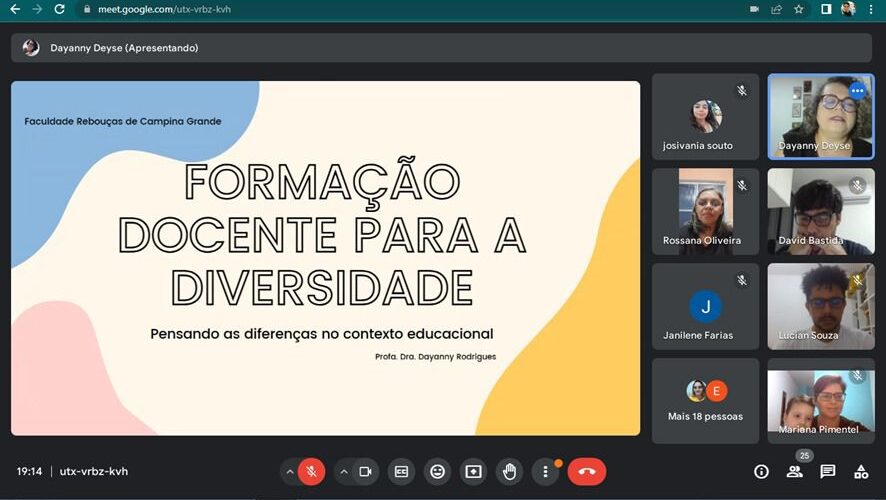
Task: Select David Bastida's video thumbnail
Action: coord(820,211)
